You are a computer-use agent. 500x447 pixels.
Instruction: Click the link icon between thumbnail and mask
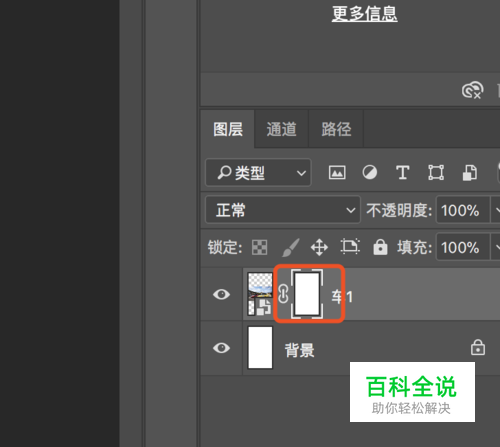pos(283,294)
